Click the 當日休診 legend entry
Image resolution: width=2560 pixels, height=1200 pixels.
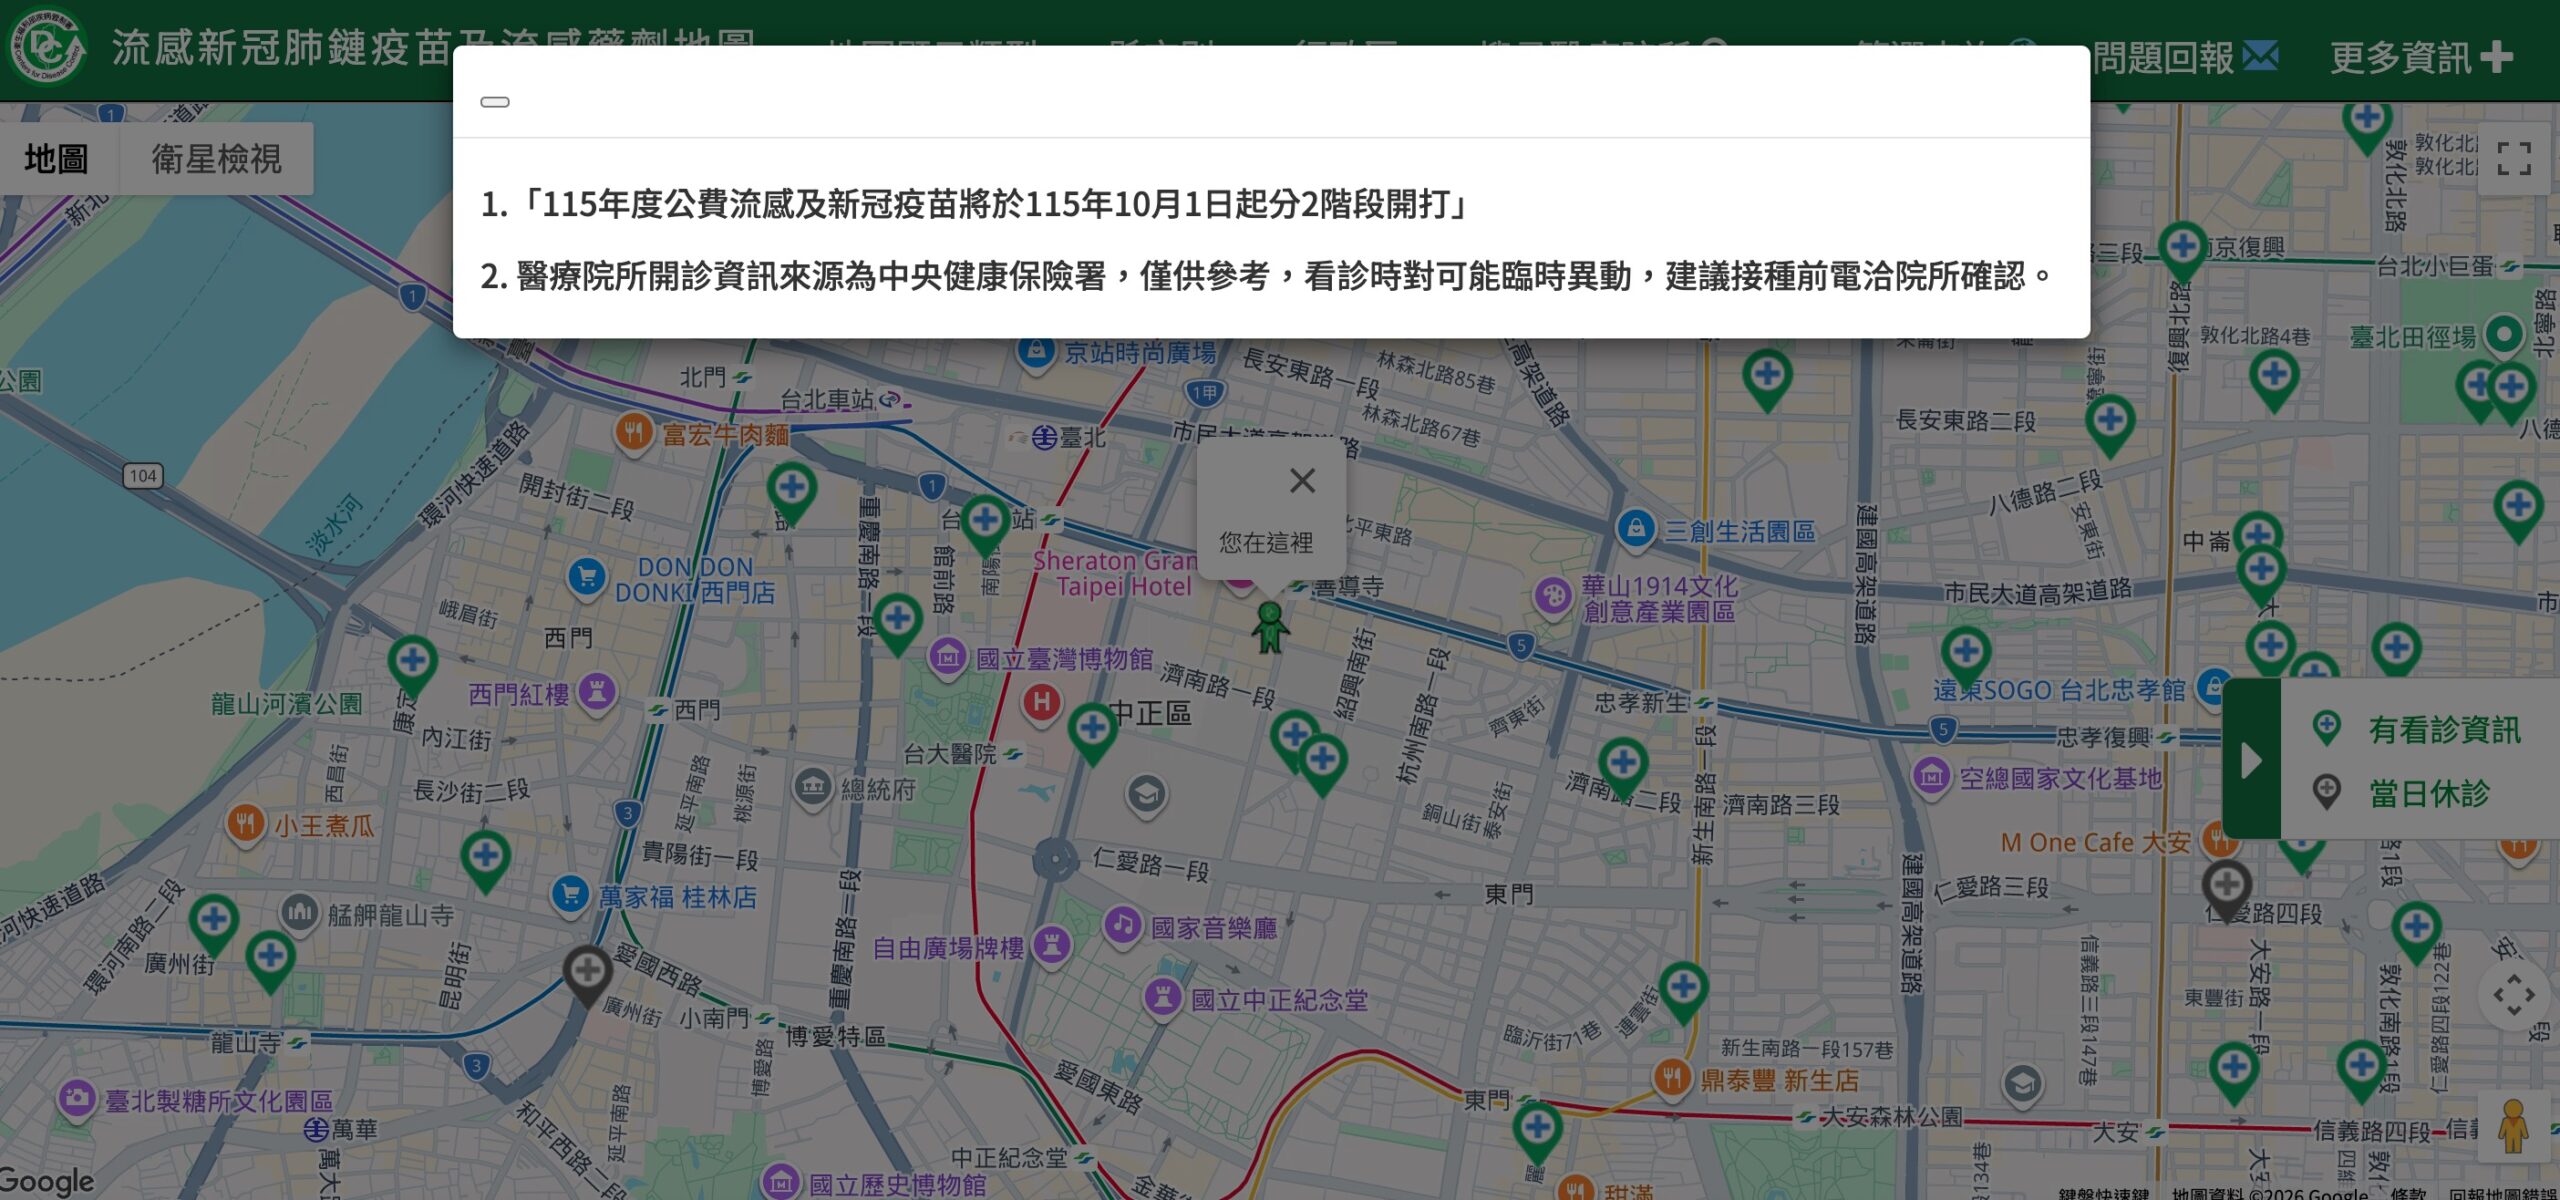2401,794
